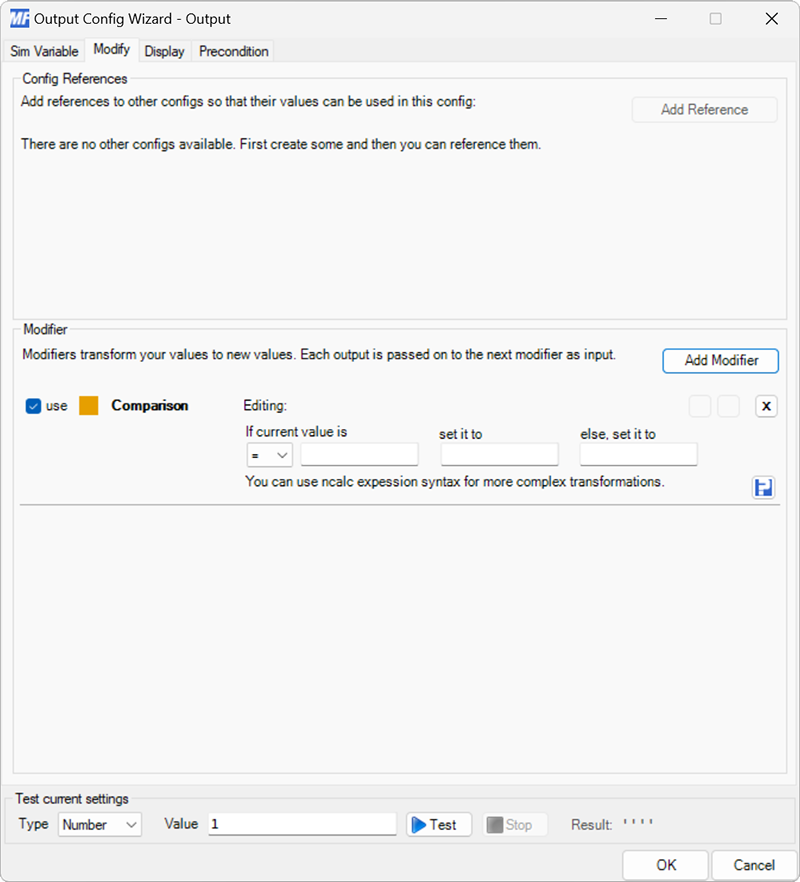Add a new modifier with Add Modifier

[720, 361]
